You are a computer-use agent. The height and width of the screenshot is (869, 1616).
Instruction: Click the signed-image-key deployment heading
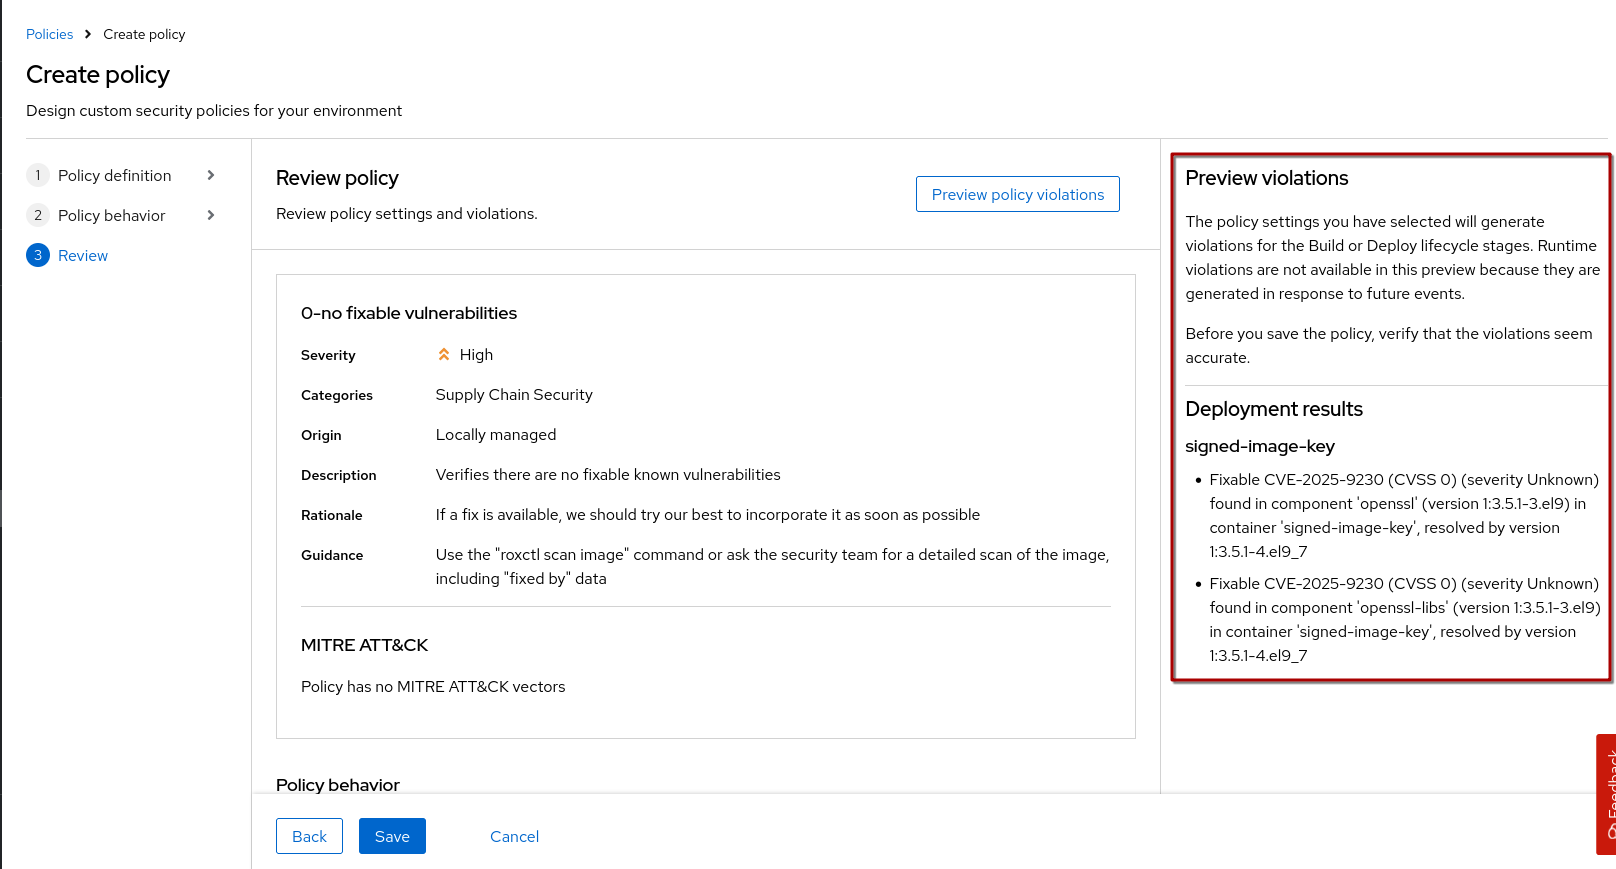click(x=1259, y=447)
